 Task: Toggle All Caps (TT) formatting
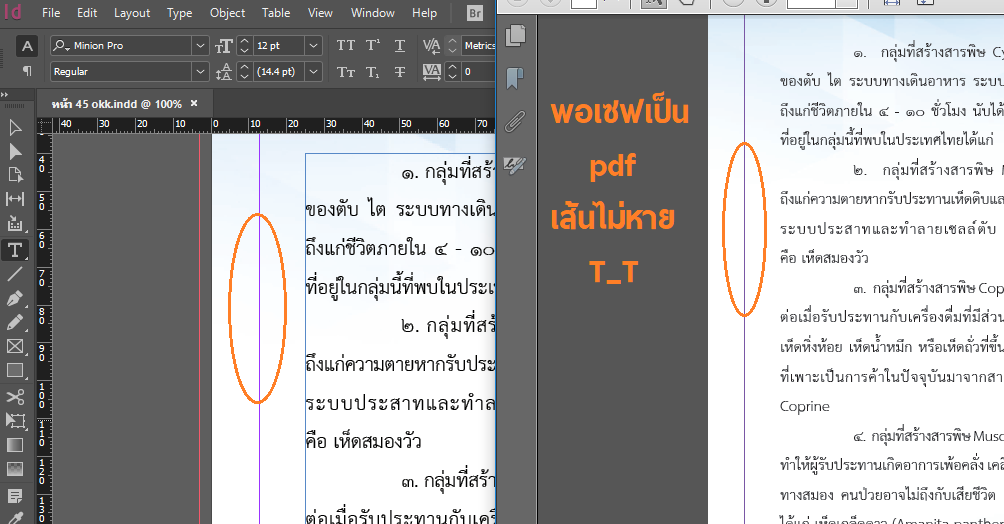click(x=346, y=45)
